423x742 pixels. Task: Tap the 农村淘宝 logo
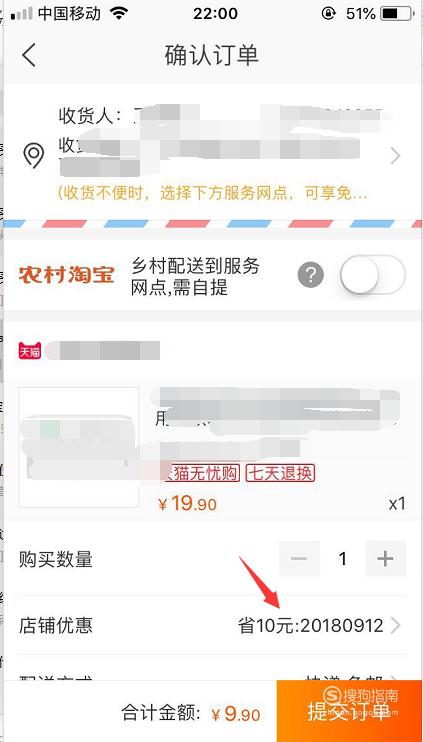coord(66,274)
